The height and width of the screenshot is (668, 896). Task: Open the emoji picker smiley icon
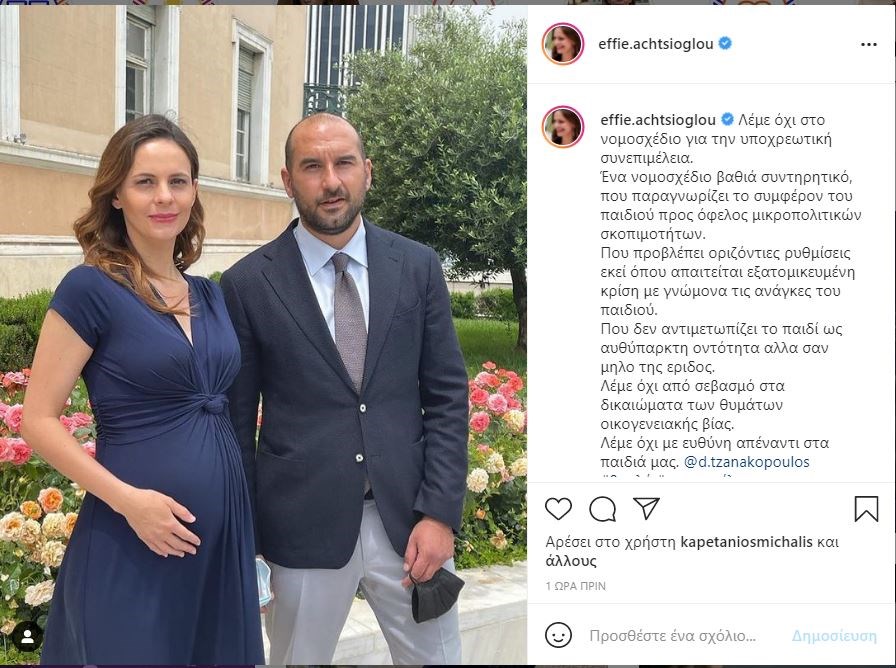[x=558, y=635]
